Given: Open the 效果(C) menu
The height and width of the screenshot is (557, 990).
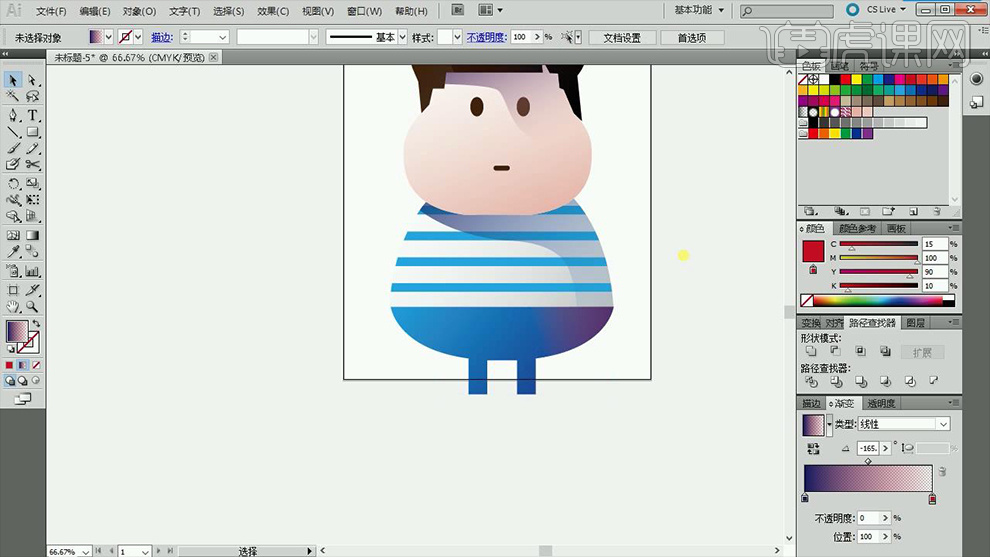Looking at the screenshot, I should point(273,11).
